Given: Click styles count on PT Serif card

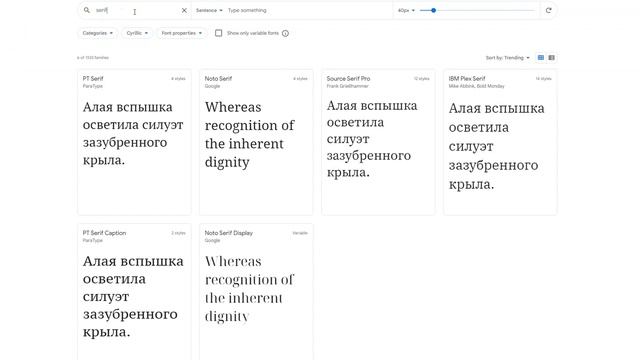Looking at the screenshot, I should pos(178,79).
